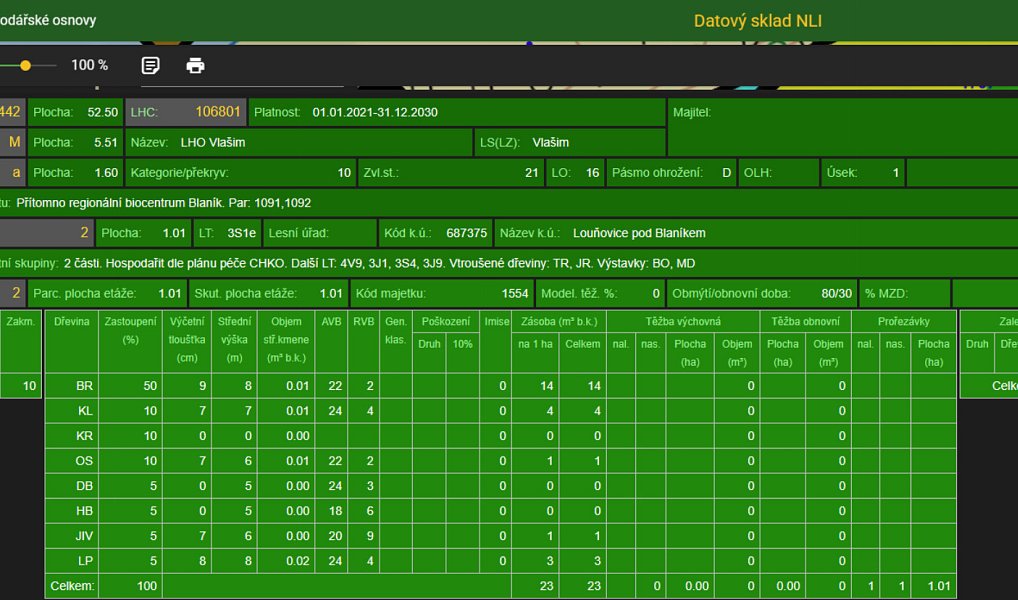
Task: Open the Datový sklad NLI header title
Action: 758,21
